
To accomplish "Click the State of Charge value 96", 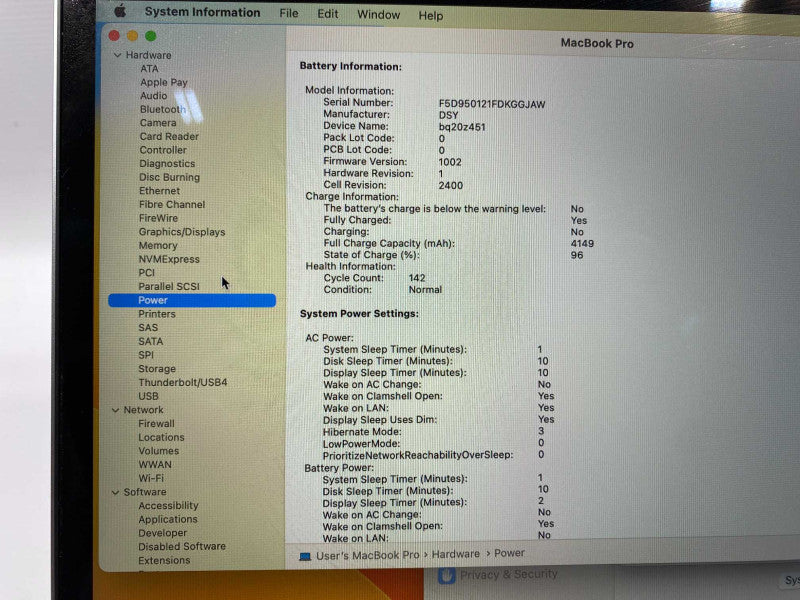I will click(x=577, y=255).
